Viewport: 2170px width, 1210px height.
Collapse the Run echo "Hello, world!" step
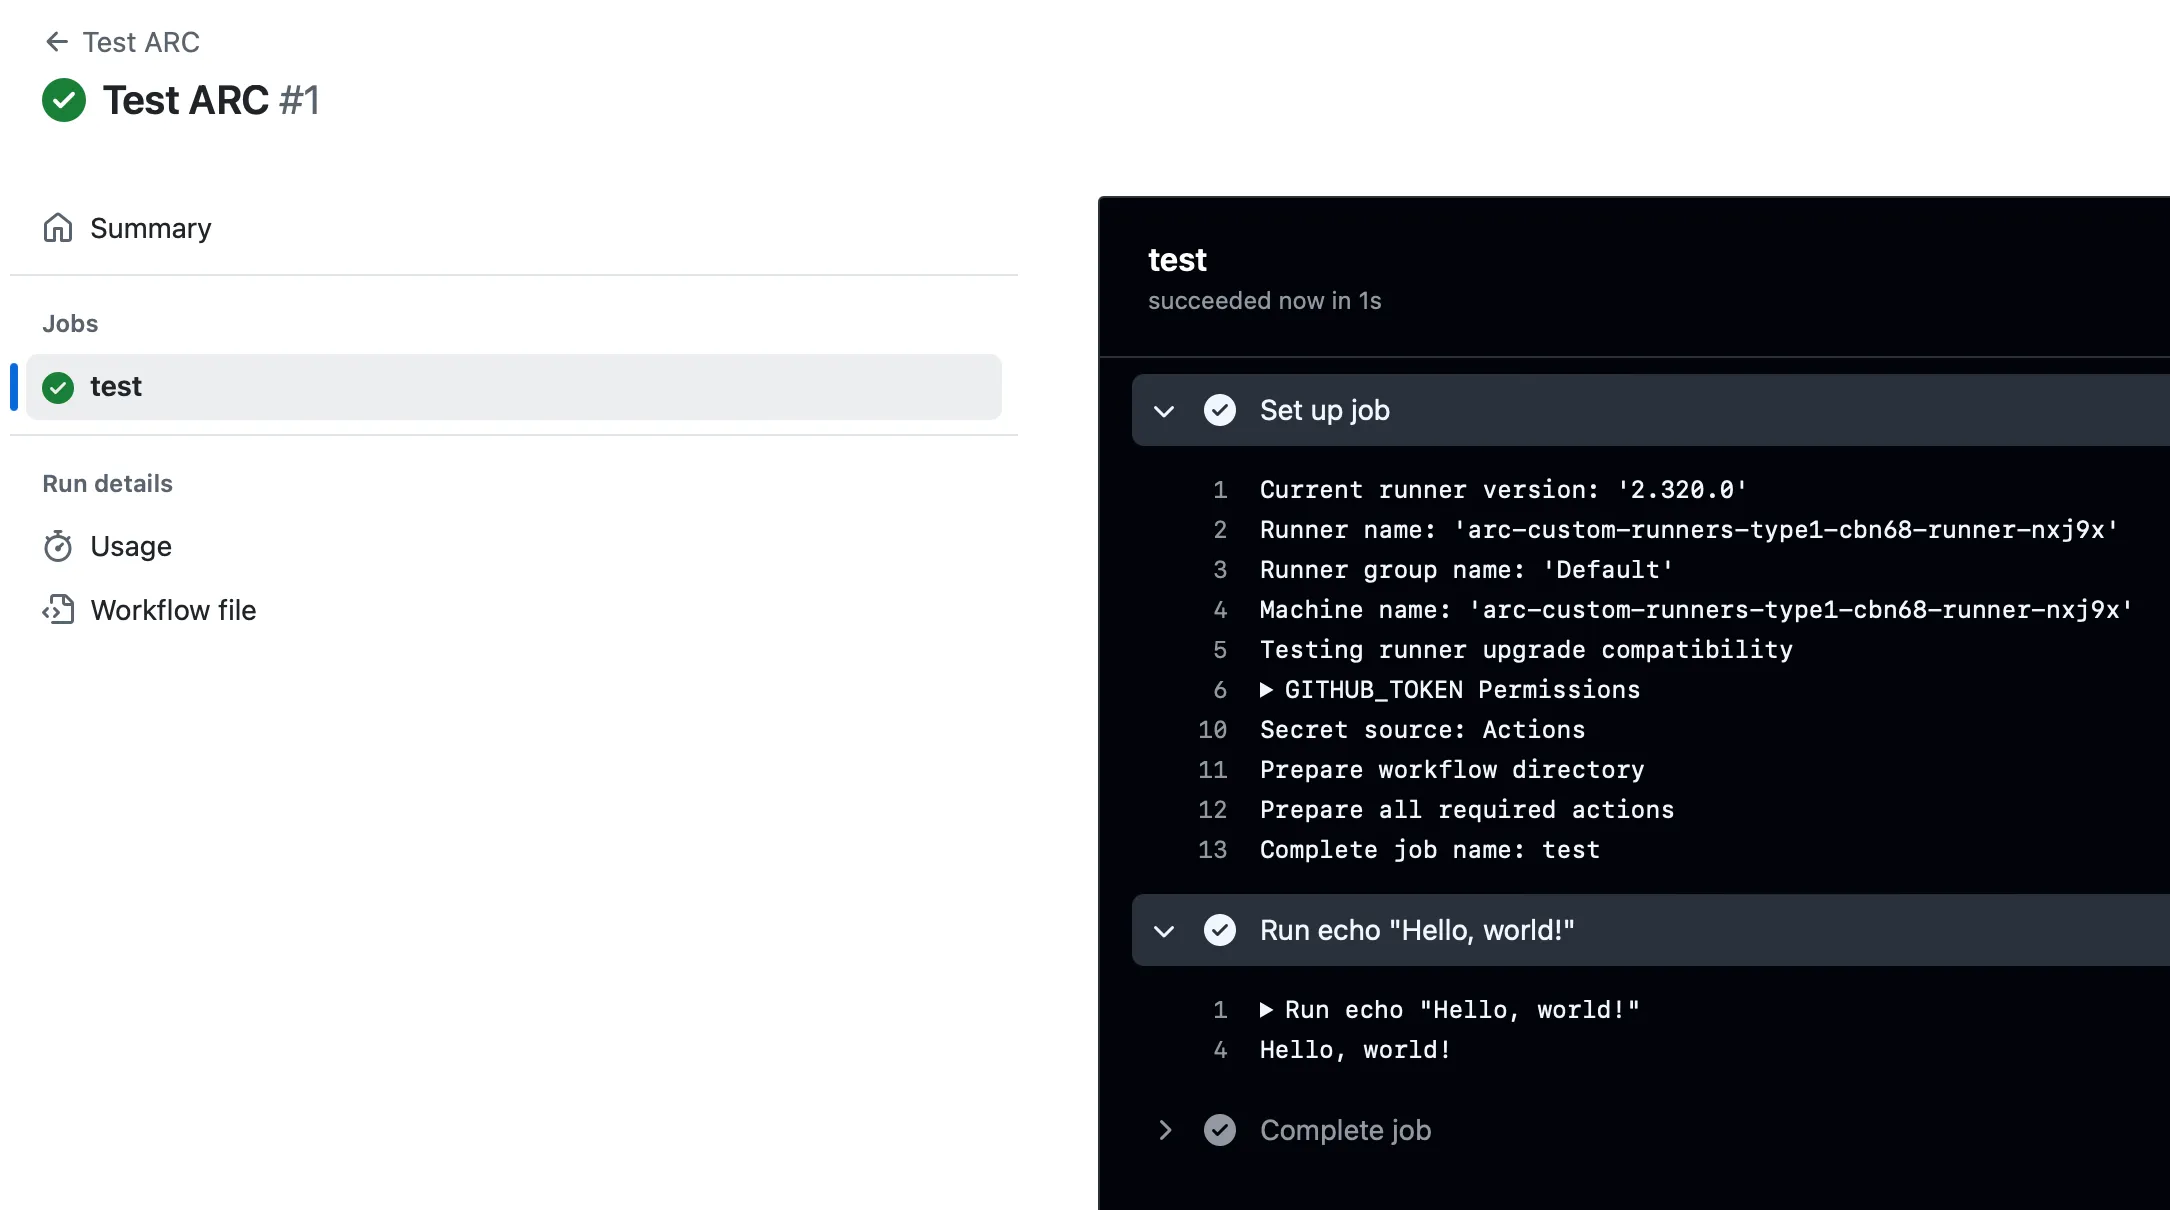click(x=1163, y=930)
